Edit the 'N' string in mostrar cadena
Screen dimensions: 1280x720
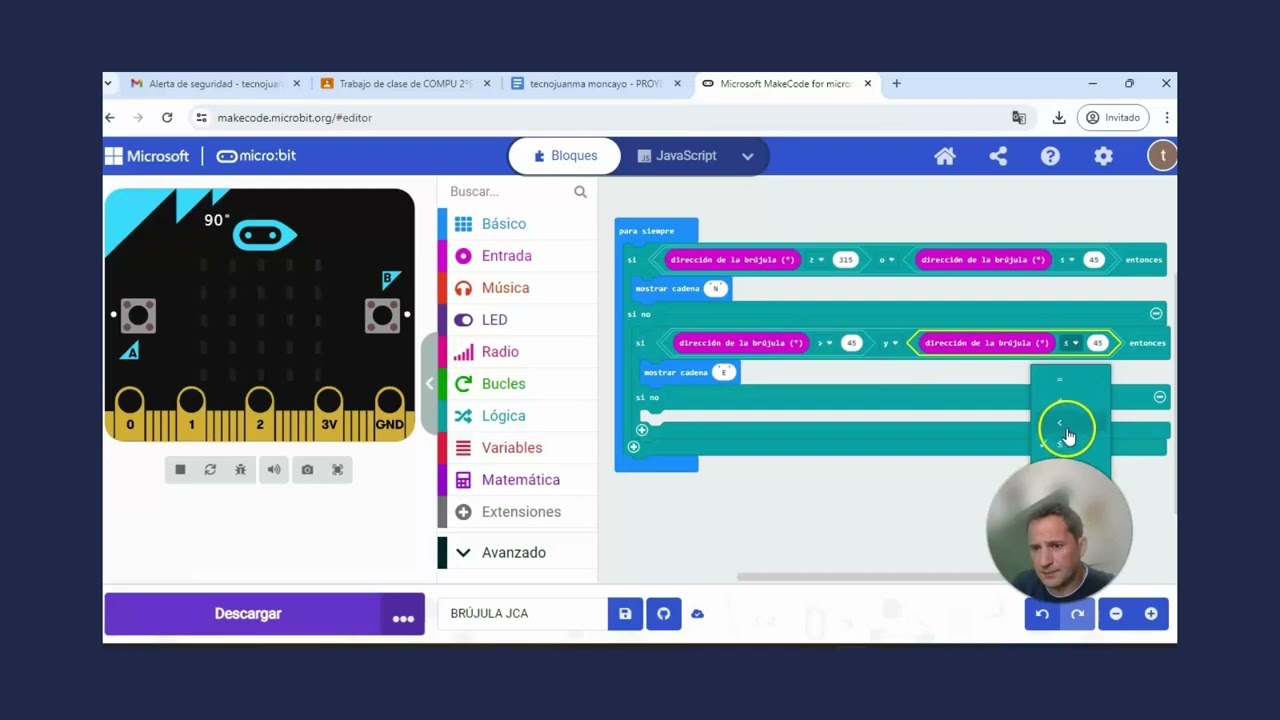click(716, 288)
